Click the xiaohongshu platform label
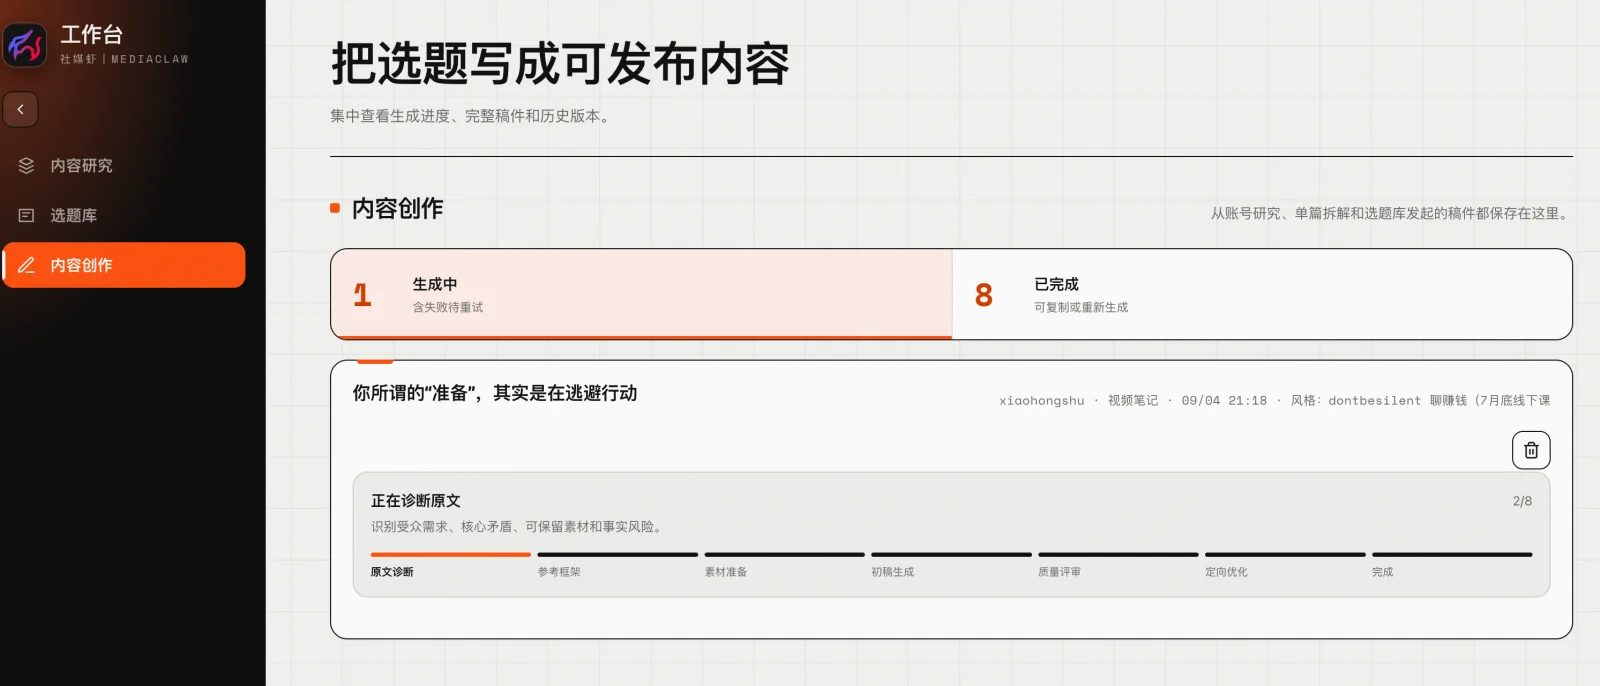The image size is (1600, 686). point(1041,401)
